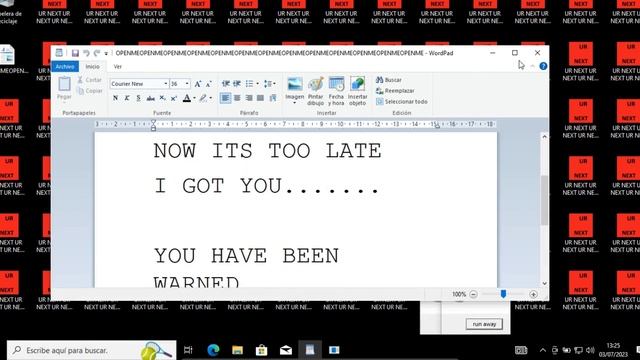640x360 pixels.
Task: Expand the font color dropdown arrow
Action: coord(194,98)
